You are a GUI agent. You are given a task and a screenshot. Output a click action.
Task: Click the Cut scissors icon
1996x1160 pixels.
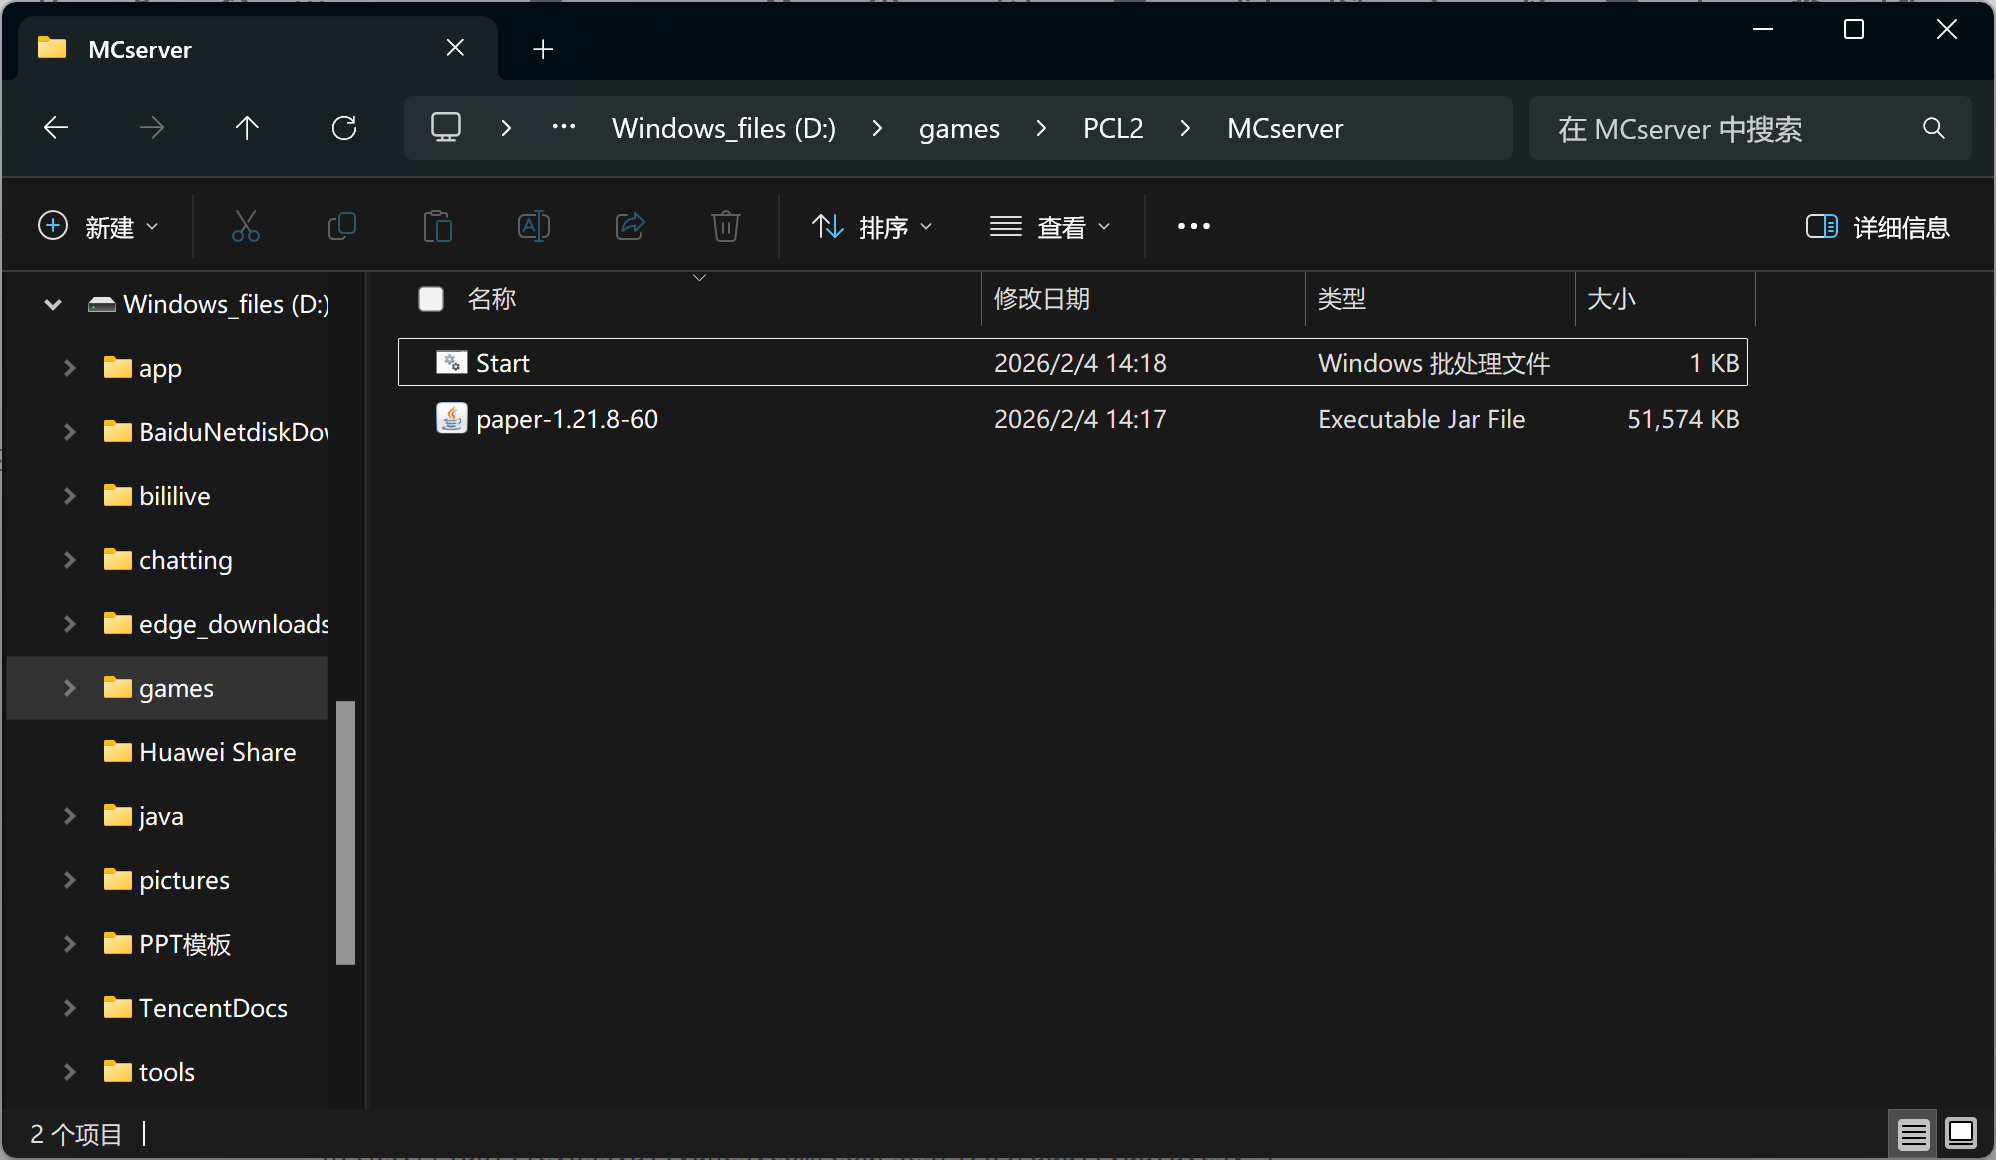coord(245,227)
